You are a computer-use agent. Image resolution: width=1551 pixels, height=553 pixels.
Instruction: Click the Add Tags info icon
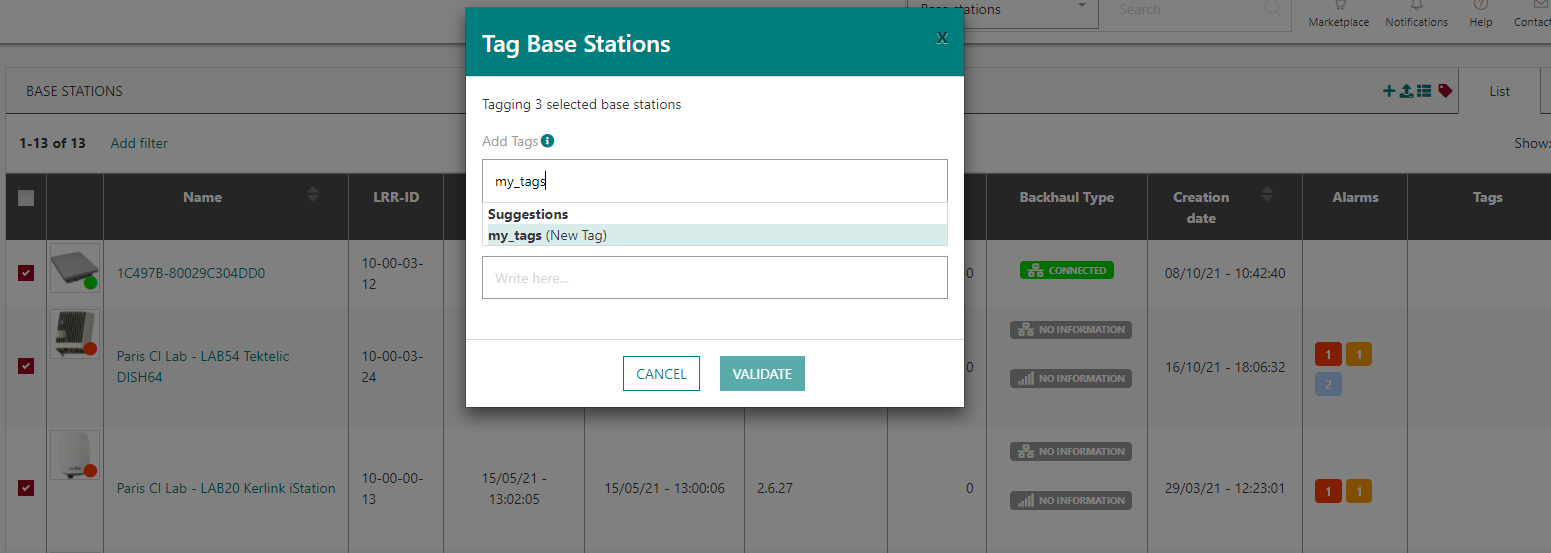[547, 141]
